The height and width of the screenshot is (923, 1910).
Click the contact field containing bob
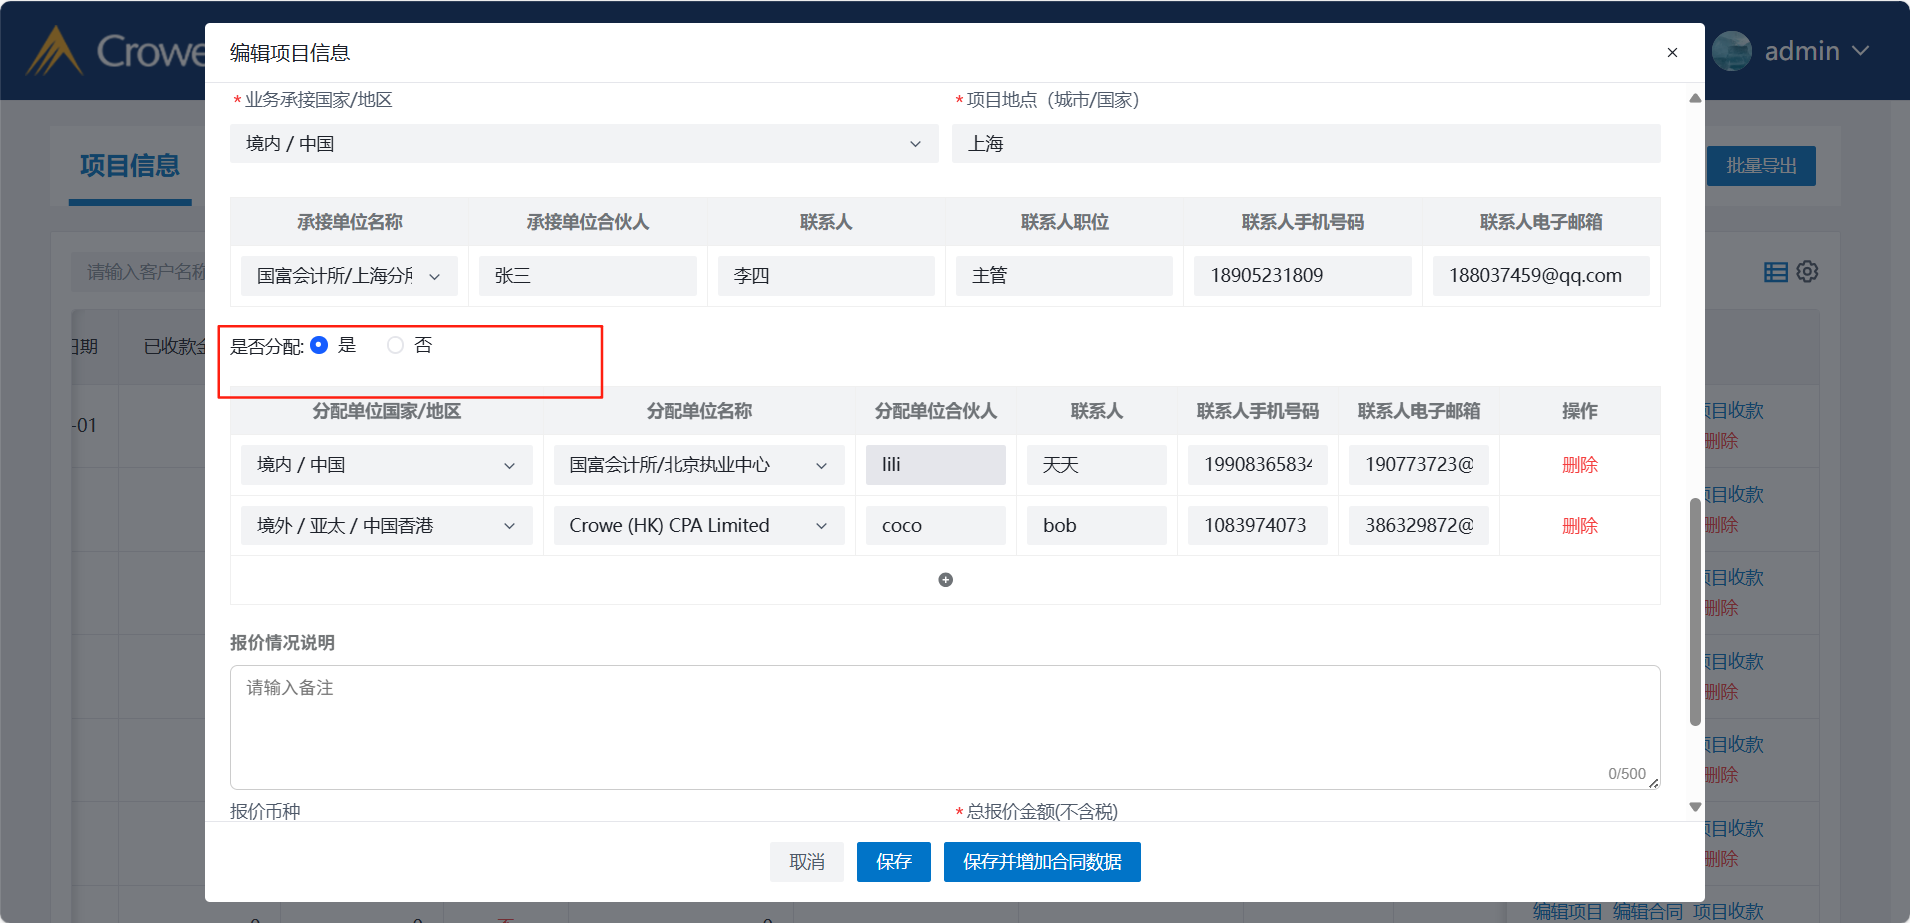1097,526
